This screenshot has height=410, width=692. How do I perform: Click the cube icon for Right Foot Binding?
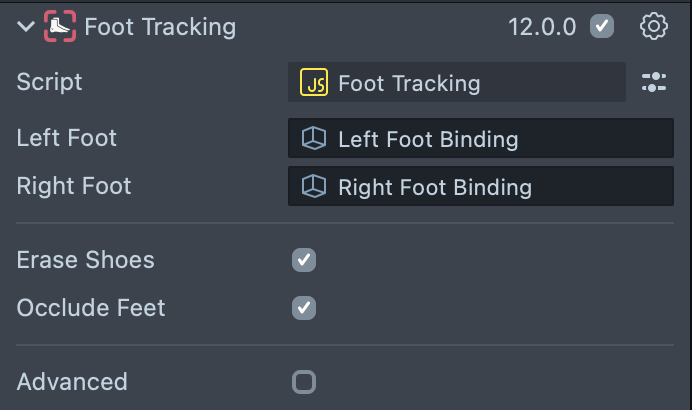[314, 187]
